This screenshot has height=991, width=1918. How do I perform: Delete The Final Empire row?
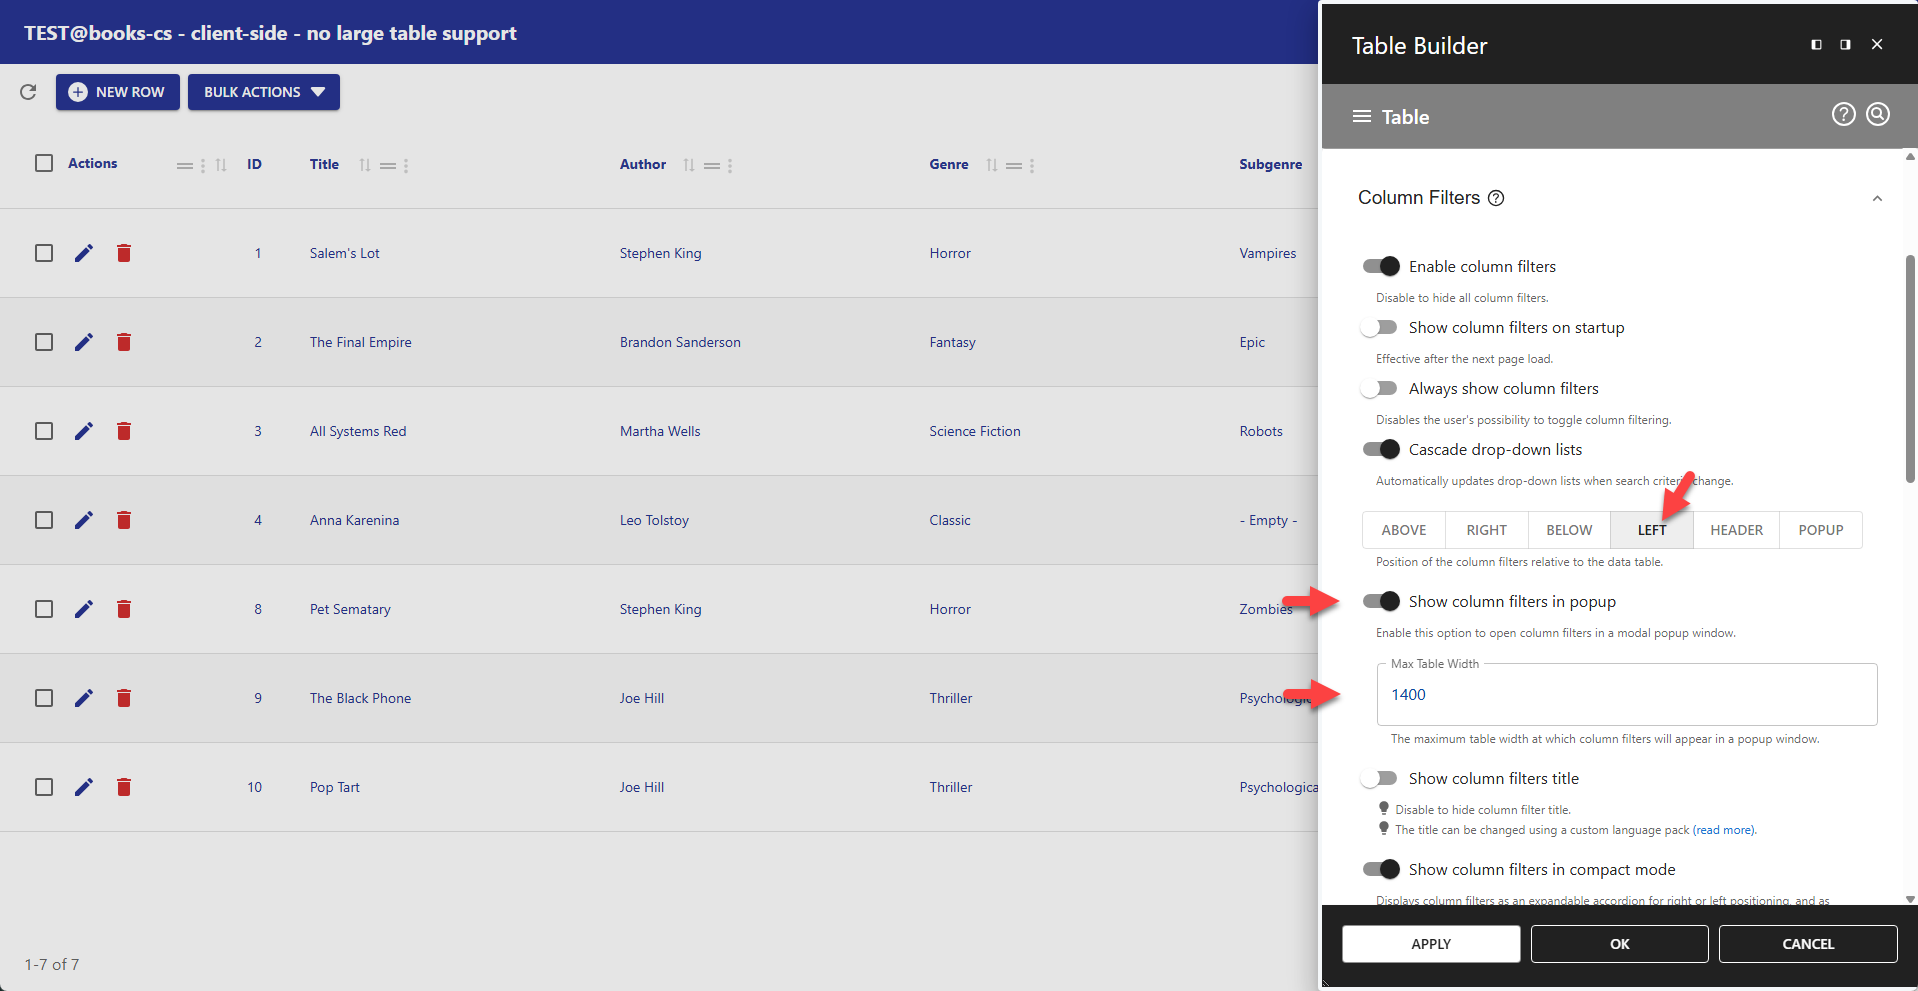coord(124,342)
